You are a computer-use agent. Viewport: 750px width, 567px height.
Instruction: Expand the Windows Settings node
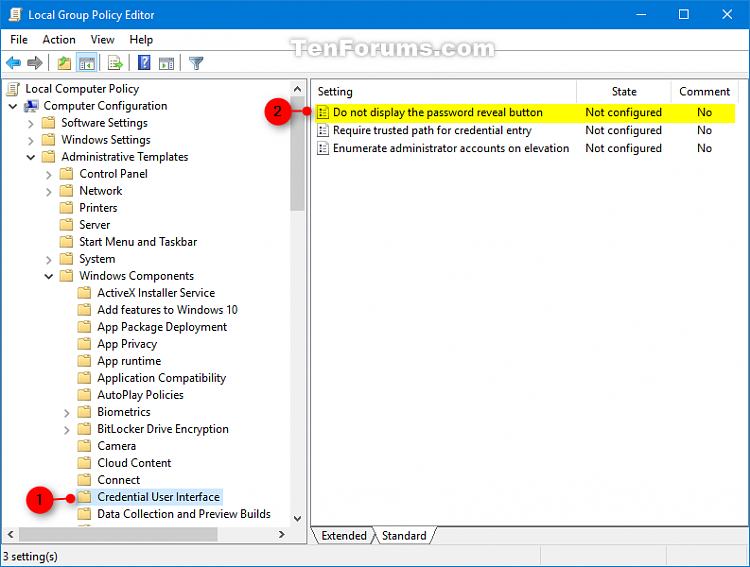[x=31, y=141]
